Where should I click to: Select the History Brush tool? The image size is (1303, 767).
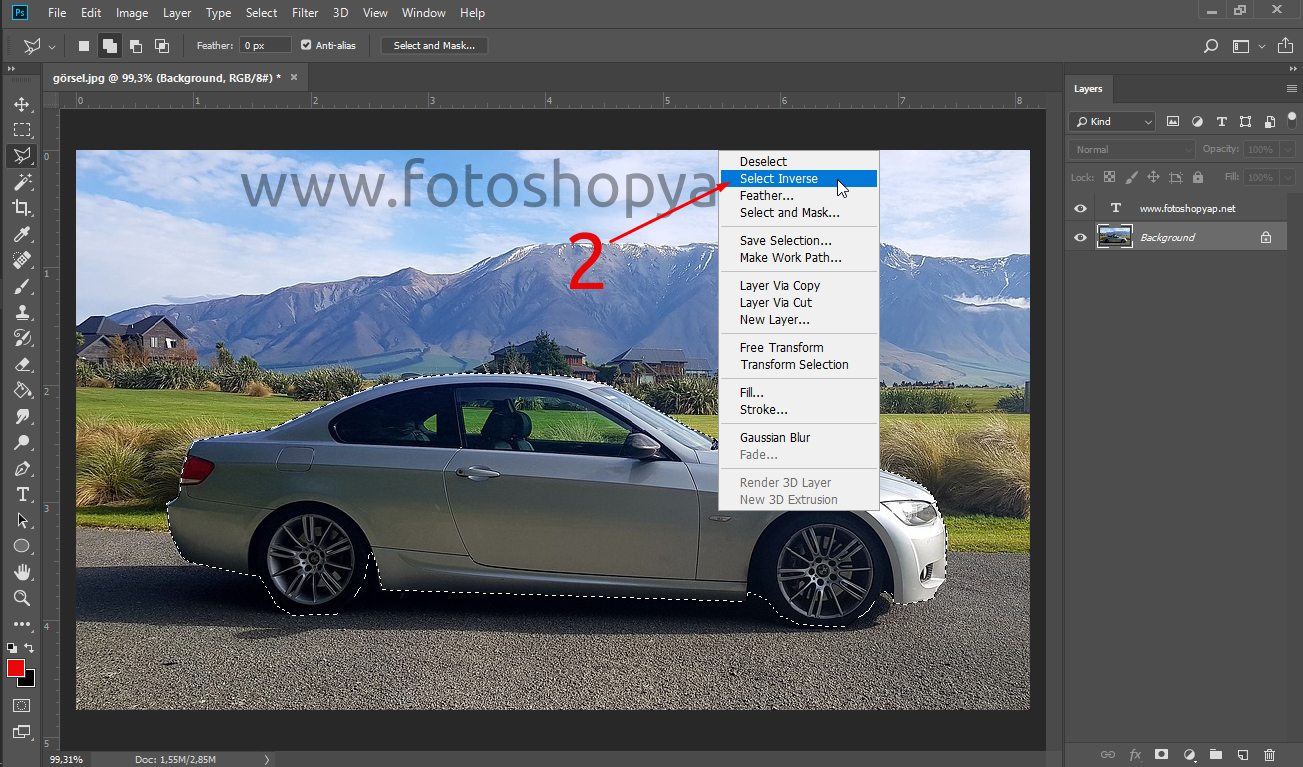click(22, 338)
